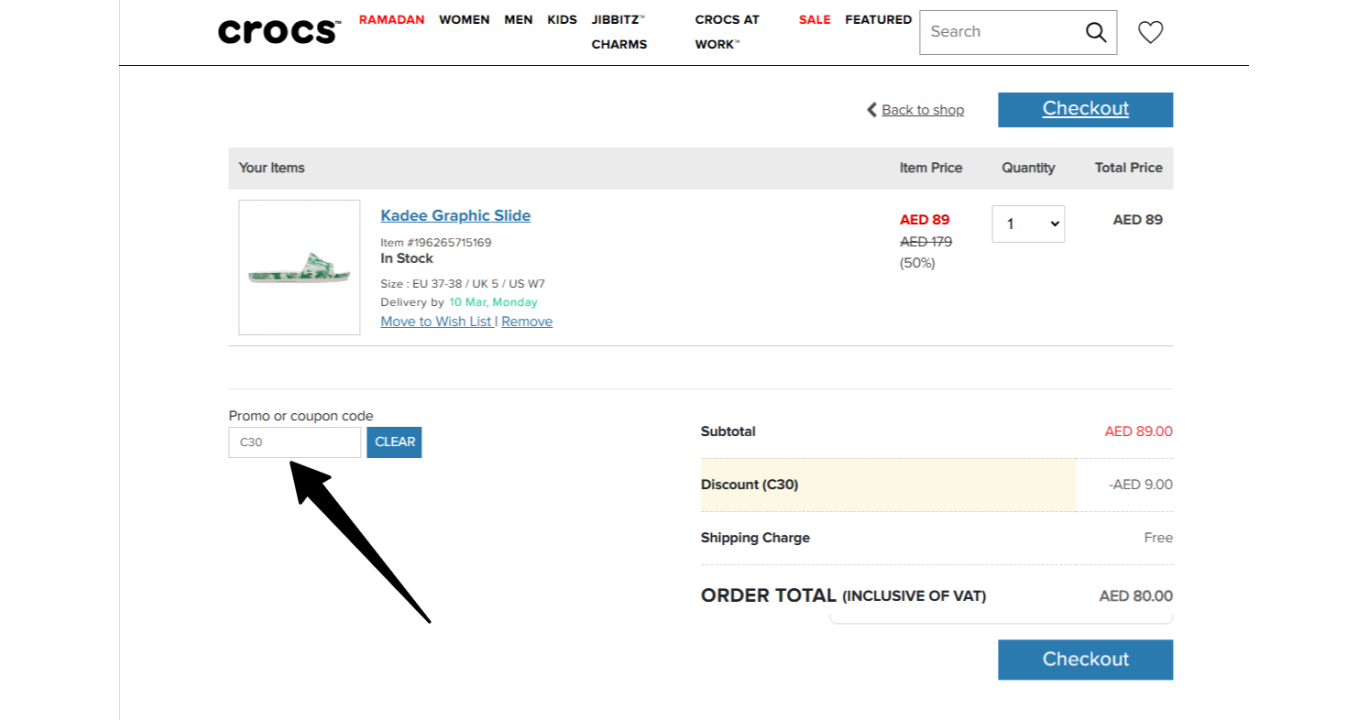Viewport: 1368px width, 720px height.
Task: Open the Kadee Graphic Slide product link
Action: [x=455, y=216]
